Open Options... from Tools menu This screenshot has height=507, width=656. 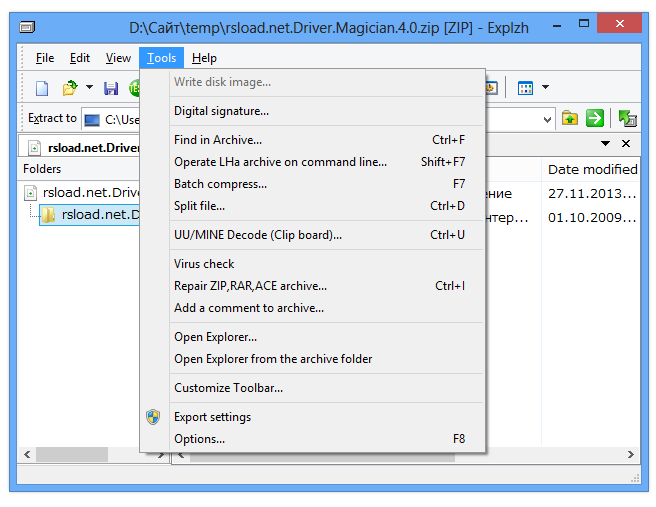[326, 439]
